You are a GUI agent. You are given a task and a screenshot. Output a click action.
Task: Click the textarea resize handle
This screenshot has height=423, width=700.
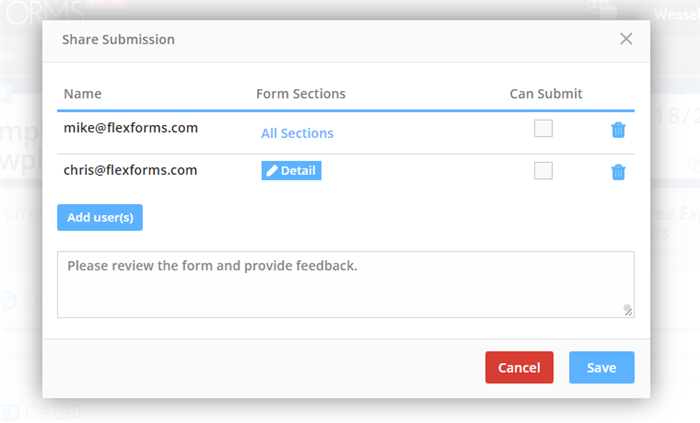[628, 310]
